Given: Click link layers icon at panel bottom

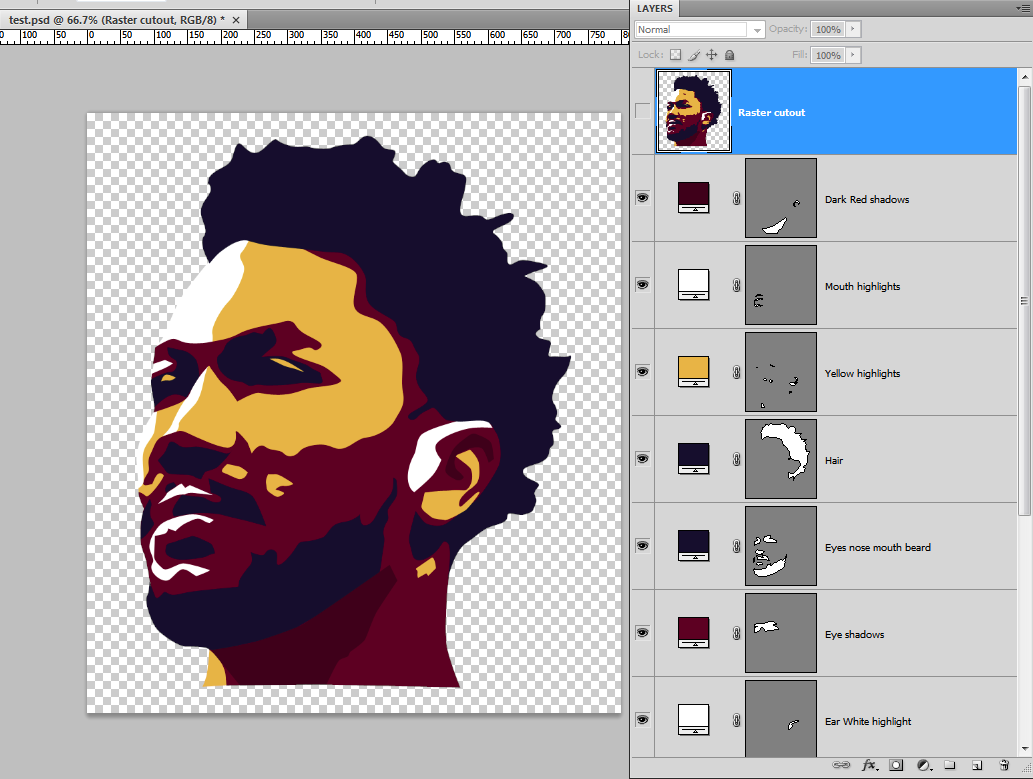Looking at the screenshot, I should [841, 765].
